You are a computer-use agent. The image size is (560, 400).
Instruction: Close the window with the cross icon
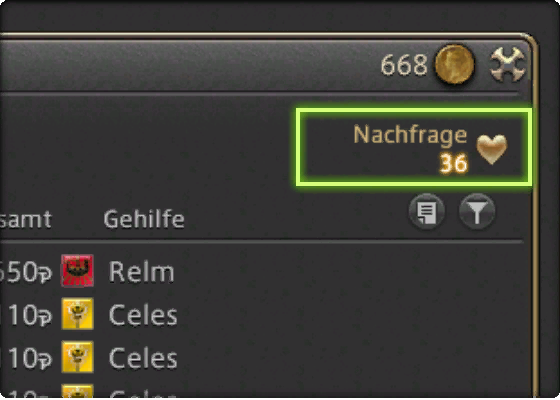click(x=508, y=65)
